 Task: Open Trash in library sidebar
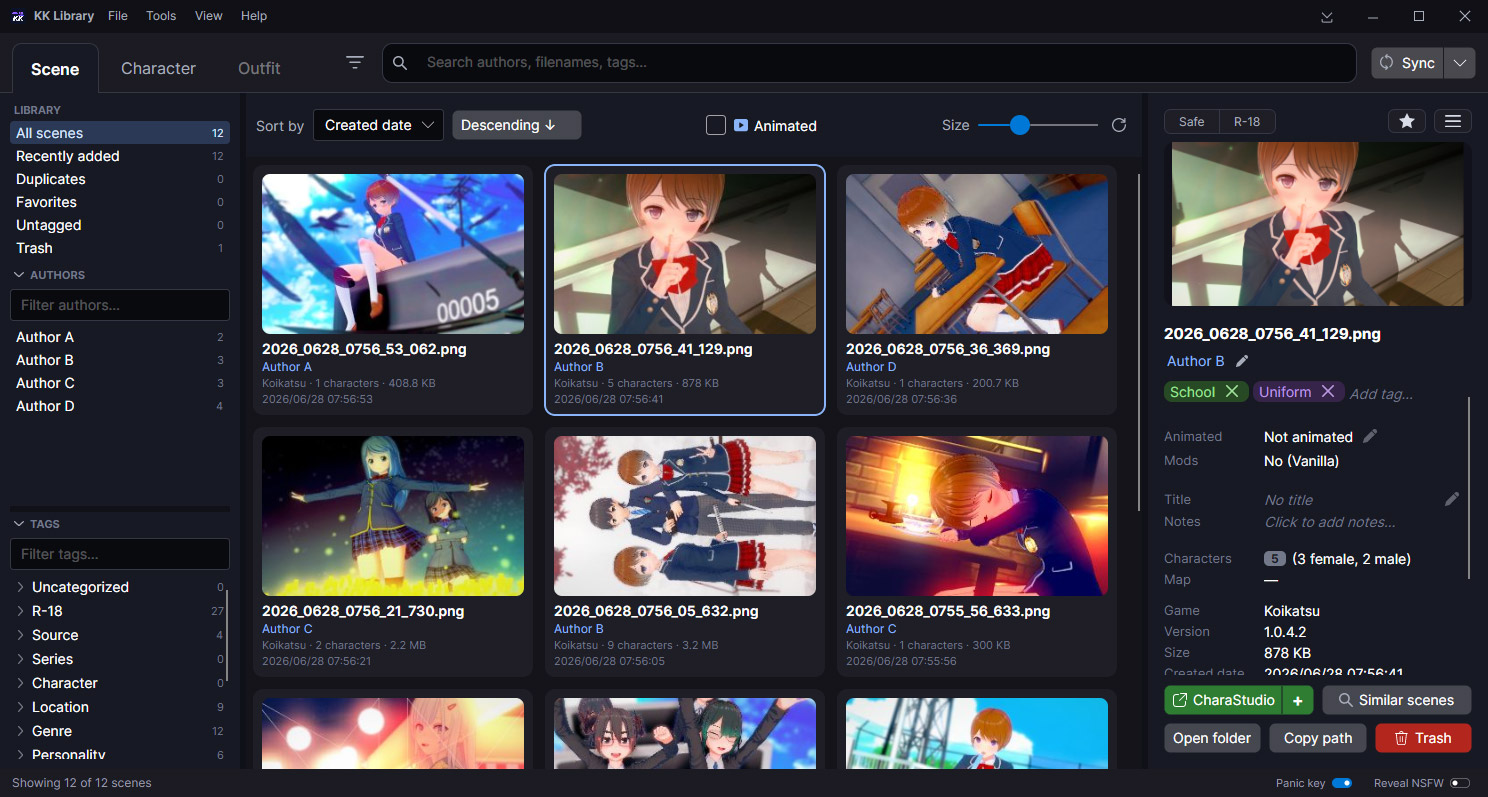point(120,248)
